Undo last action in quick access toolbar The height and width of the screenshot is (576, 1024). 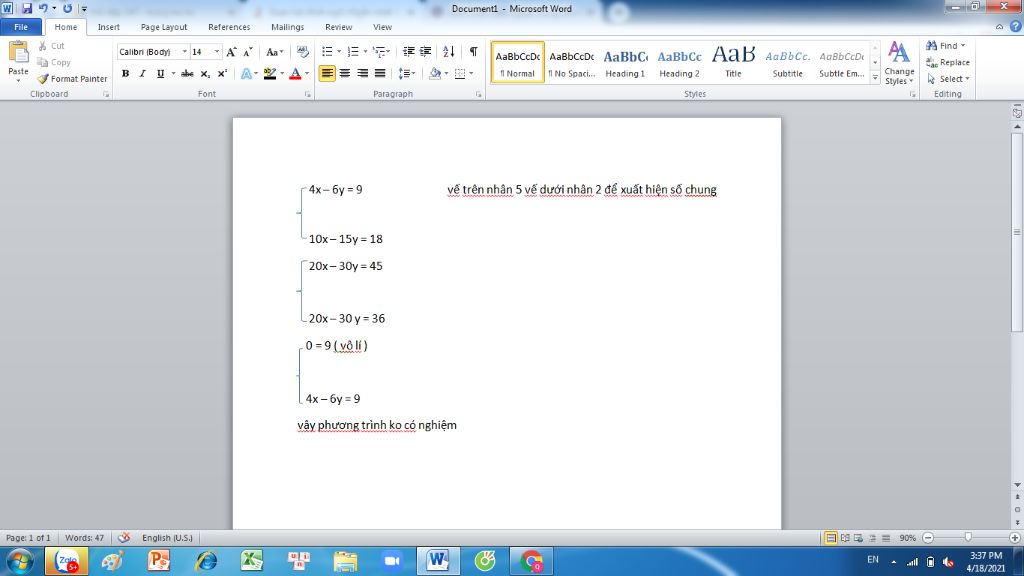[43, 8]
